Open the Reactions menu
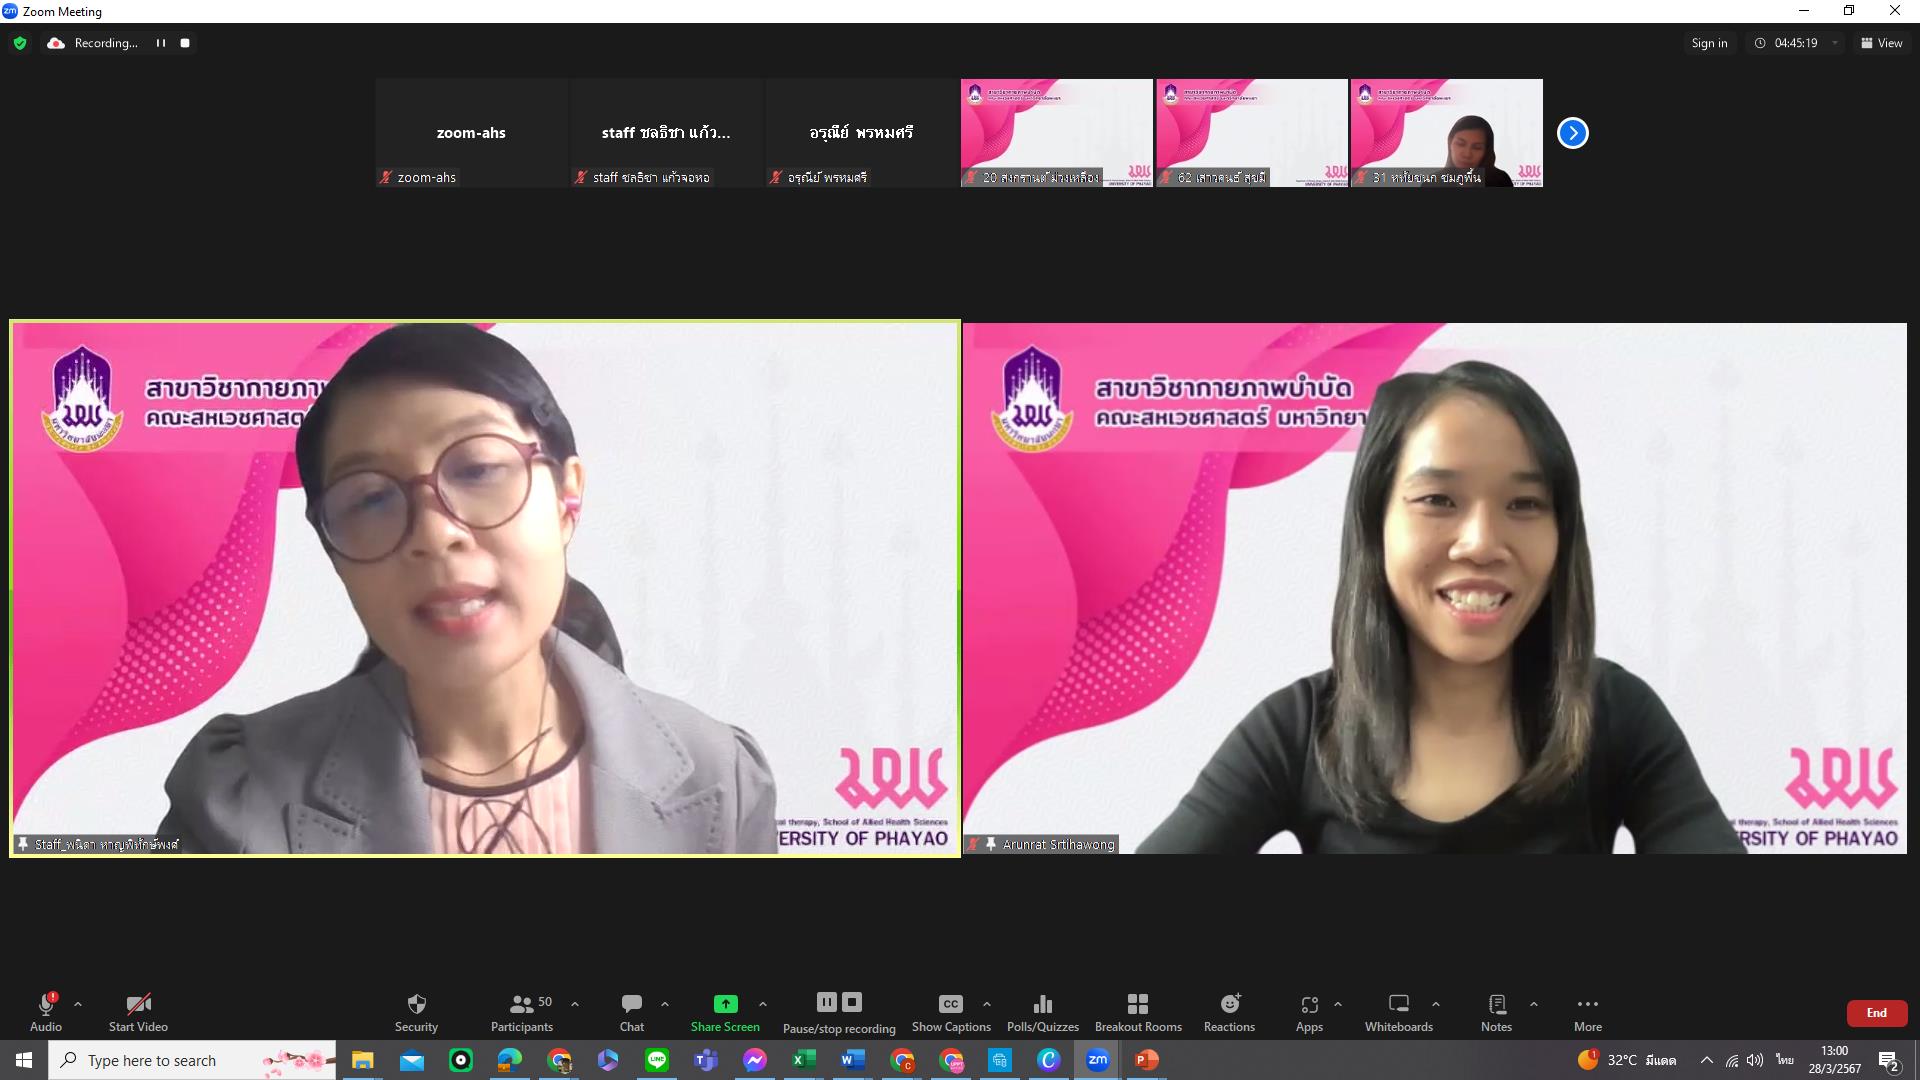This screenshot has width=1920, height=1080. click(1229, 1012)
